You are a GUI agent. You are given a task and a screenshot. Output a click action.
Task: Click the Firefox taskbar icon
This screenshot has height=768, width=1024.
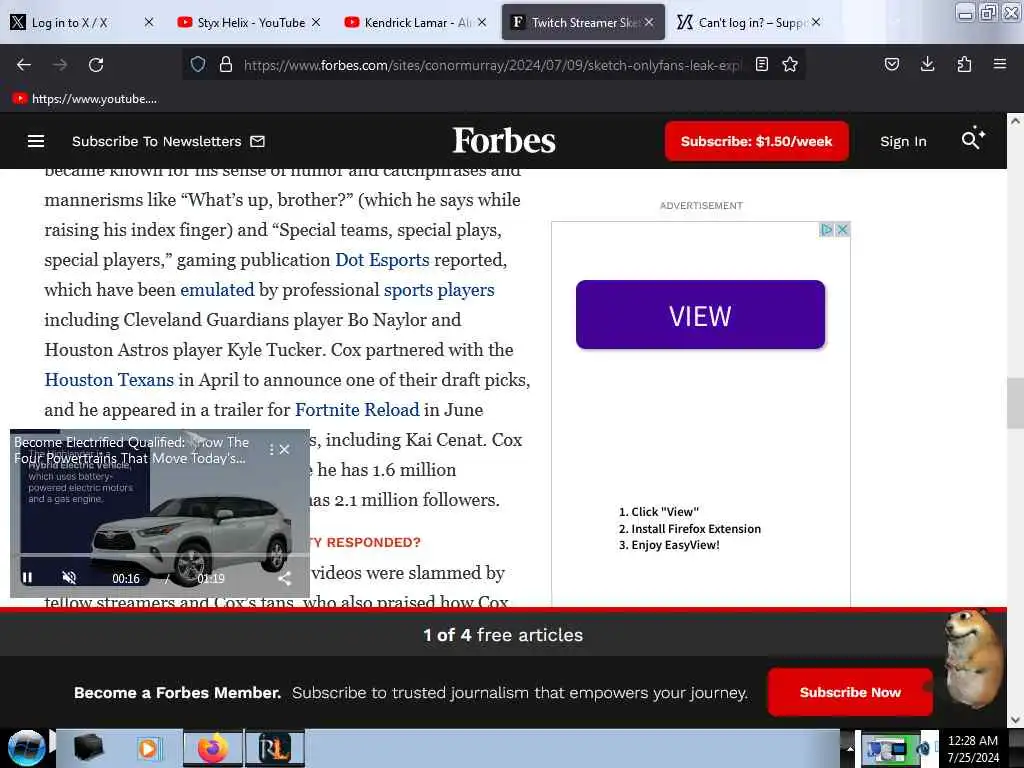[213, 748]
